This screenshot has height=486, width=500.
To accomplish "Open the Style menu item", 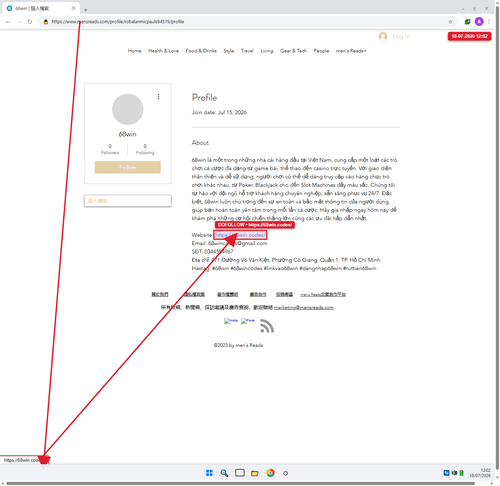I will coord(229,51).
